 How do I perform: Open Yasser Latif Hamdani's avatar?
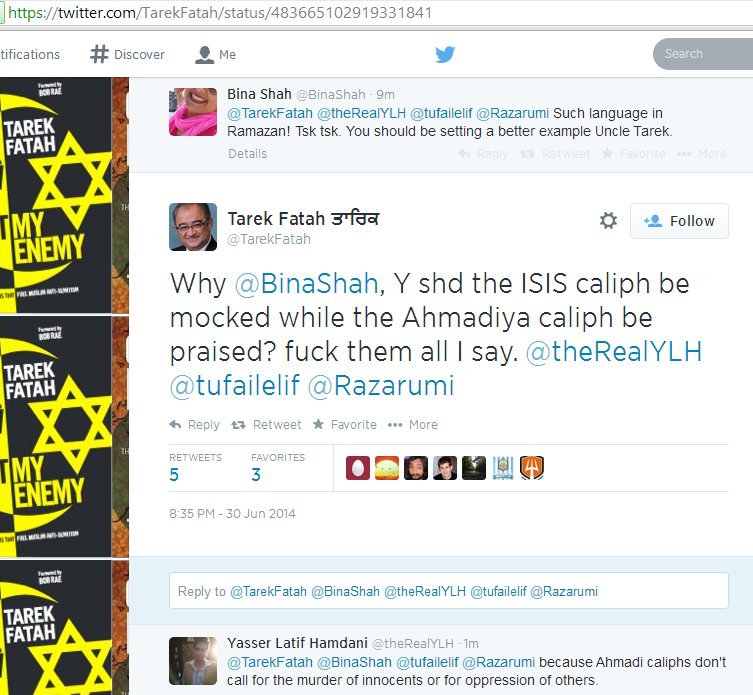[193, 661]
